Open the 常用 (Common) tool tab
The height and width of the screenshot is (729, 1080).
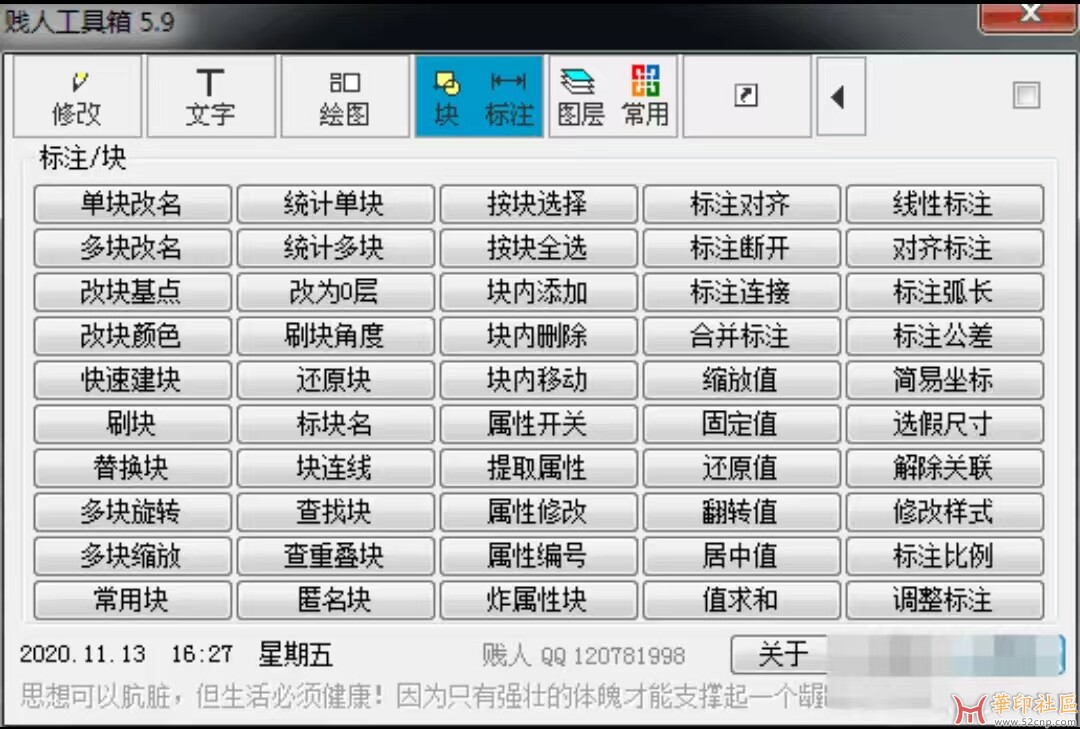point(645,97)
